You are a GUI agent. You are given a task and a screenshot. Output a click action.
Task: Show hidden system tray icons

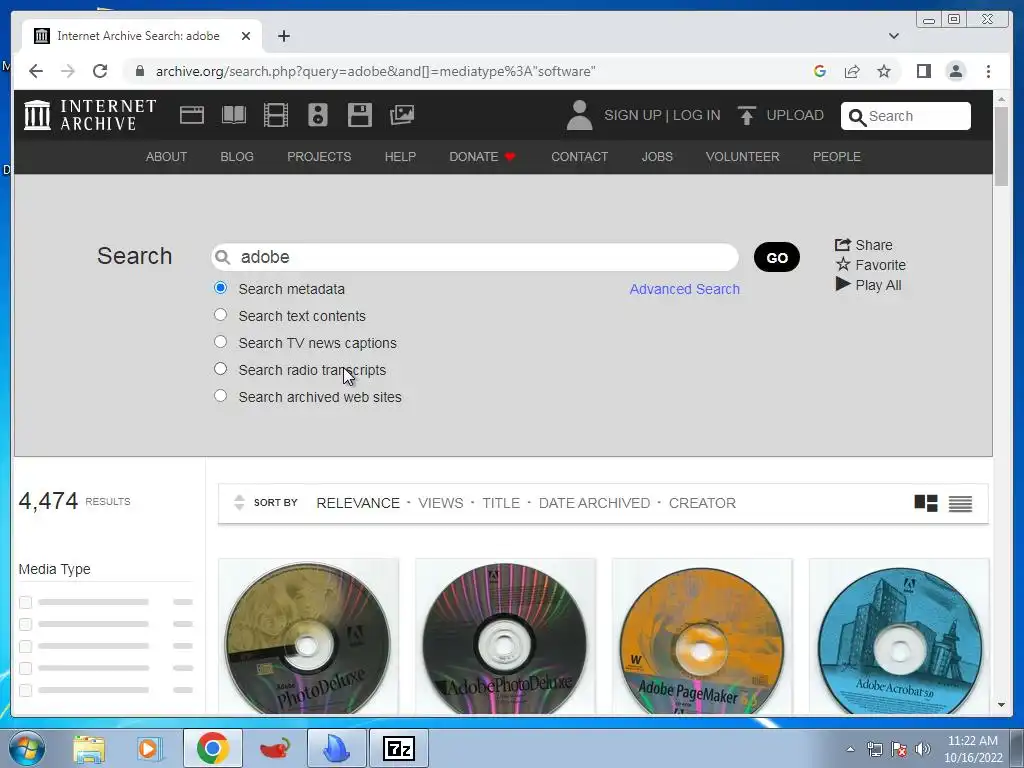coord(850,749)
